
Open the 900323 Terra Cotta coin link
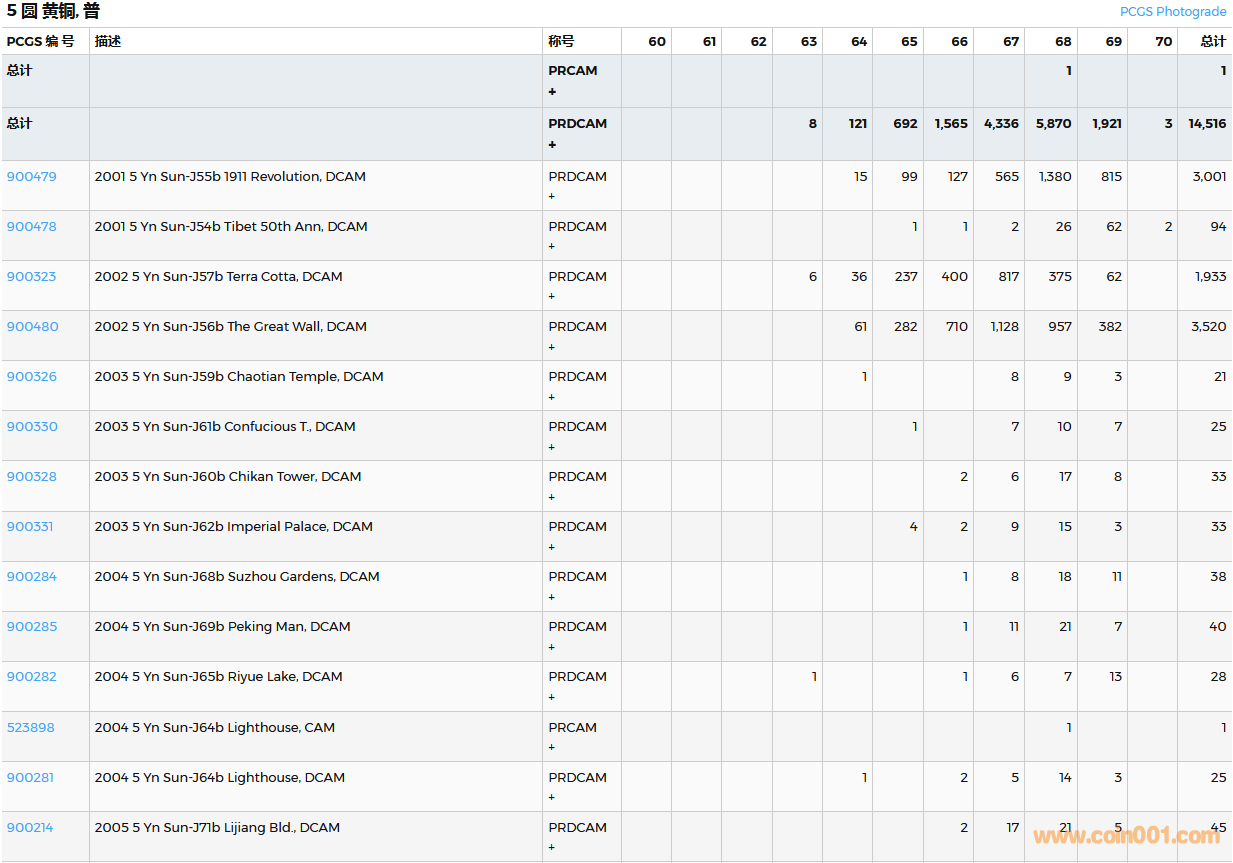click(32, 277)
